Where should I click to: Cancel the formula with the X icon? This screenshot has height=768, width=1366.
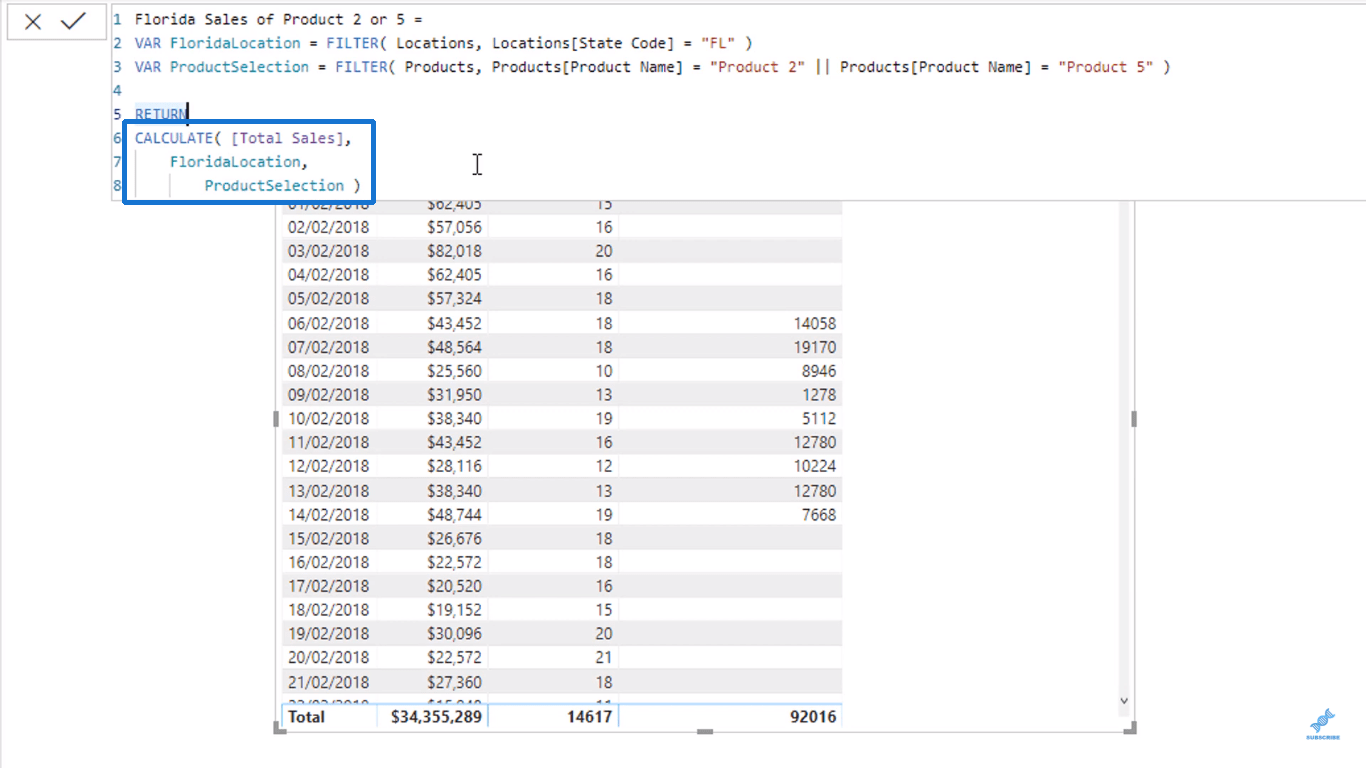click(x=33, y=21)
